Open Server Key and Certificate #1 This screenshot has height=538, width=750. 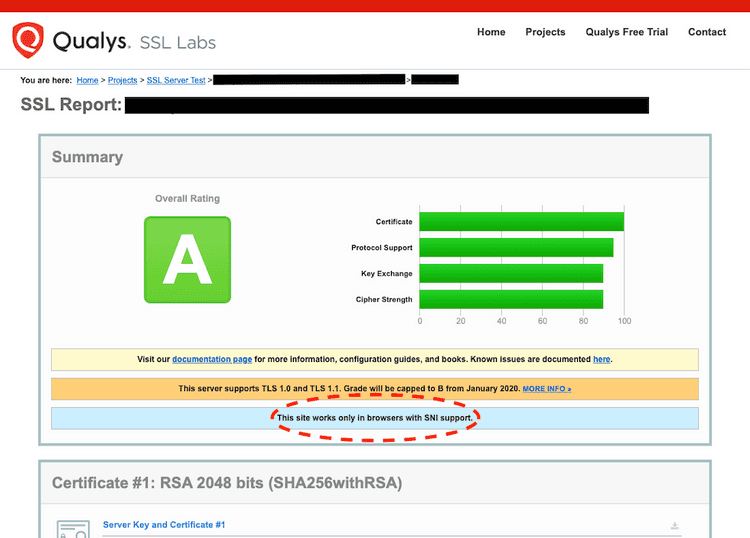tap(164, 525)
